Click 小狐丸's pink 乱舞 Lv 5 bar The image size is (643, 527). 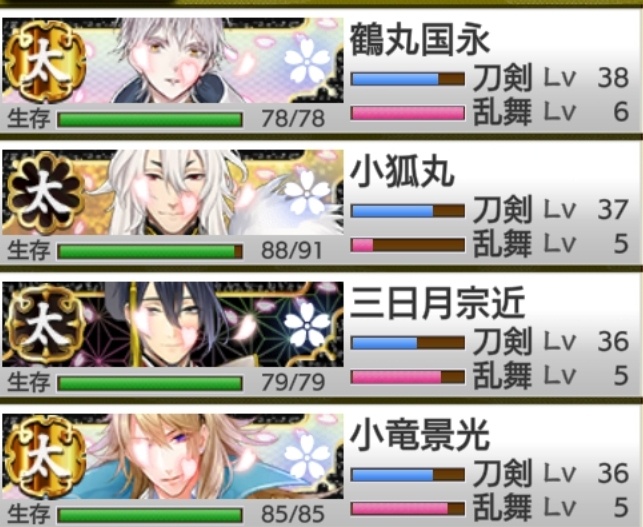[408, 245]
